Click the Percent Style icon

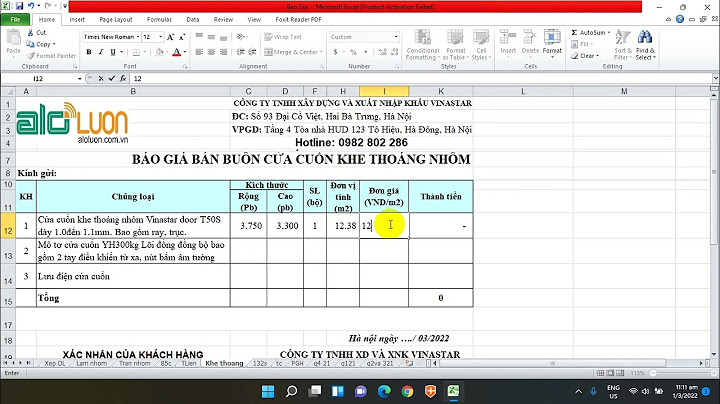coord(353,52)
